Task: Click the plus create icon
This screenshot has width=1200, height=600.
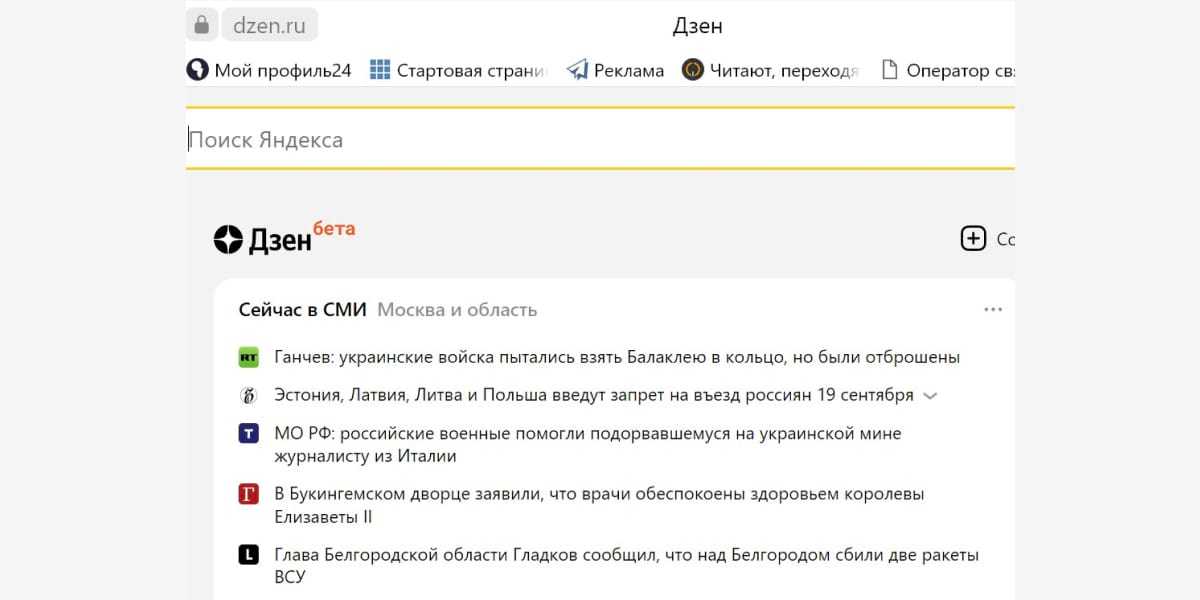Action: click(973, 239)
